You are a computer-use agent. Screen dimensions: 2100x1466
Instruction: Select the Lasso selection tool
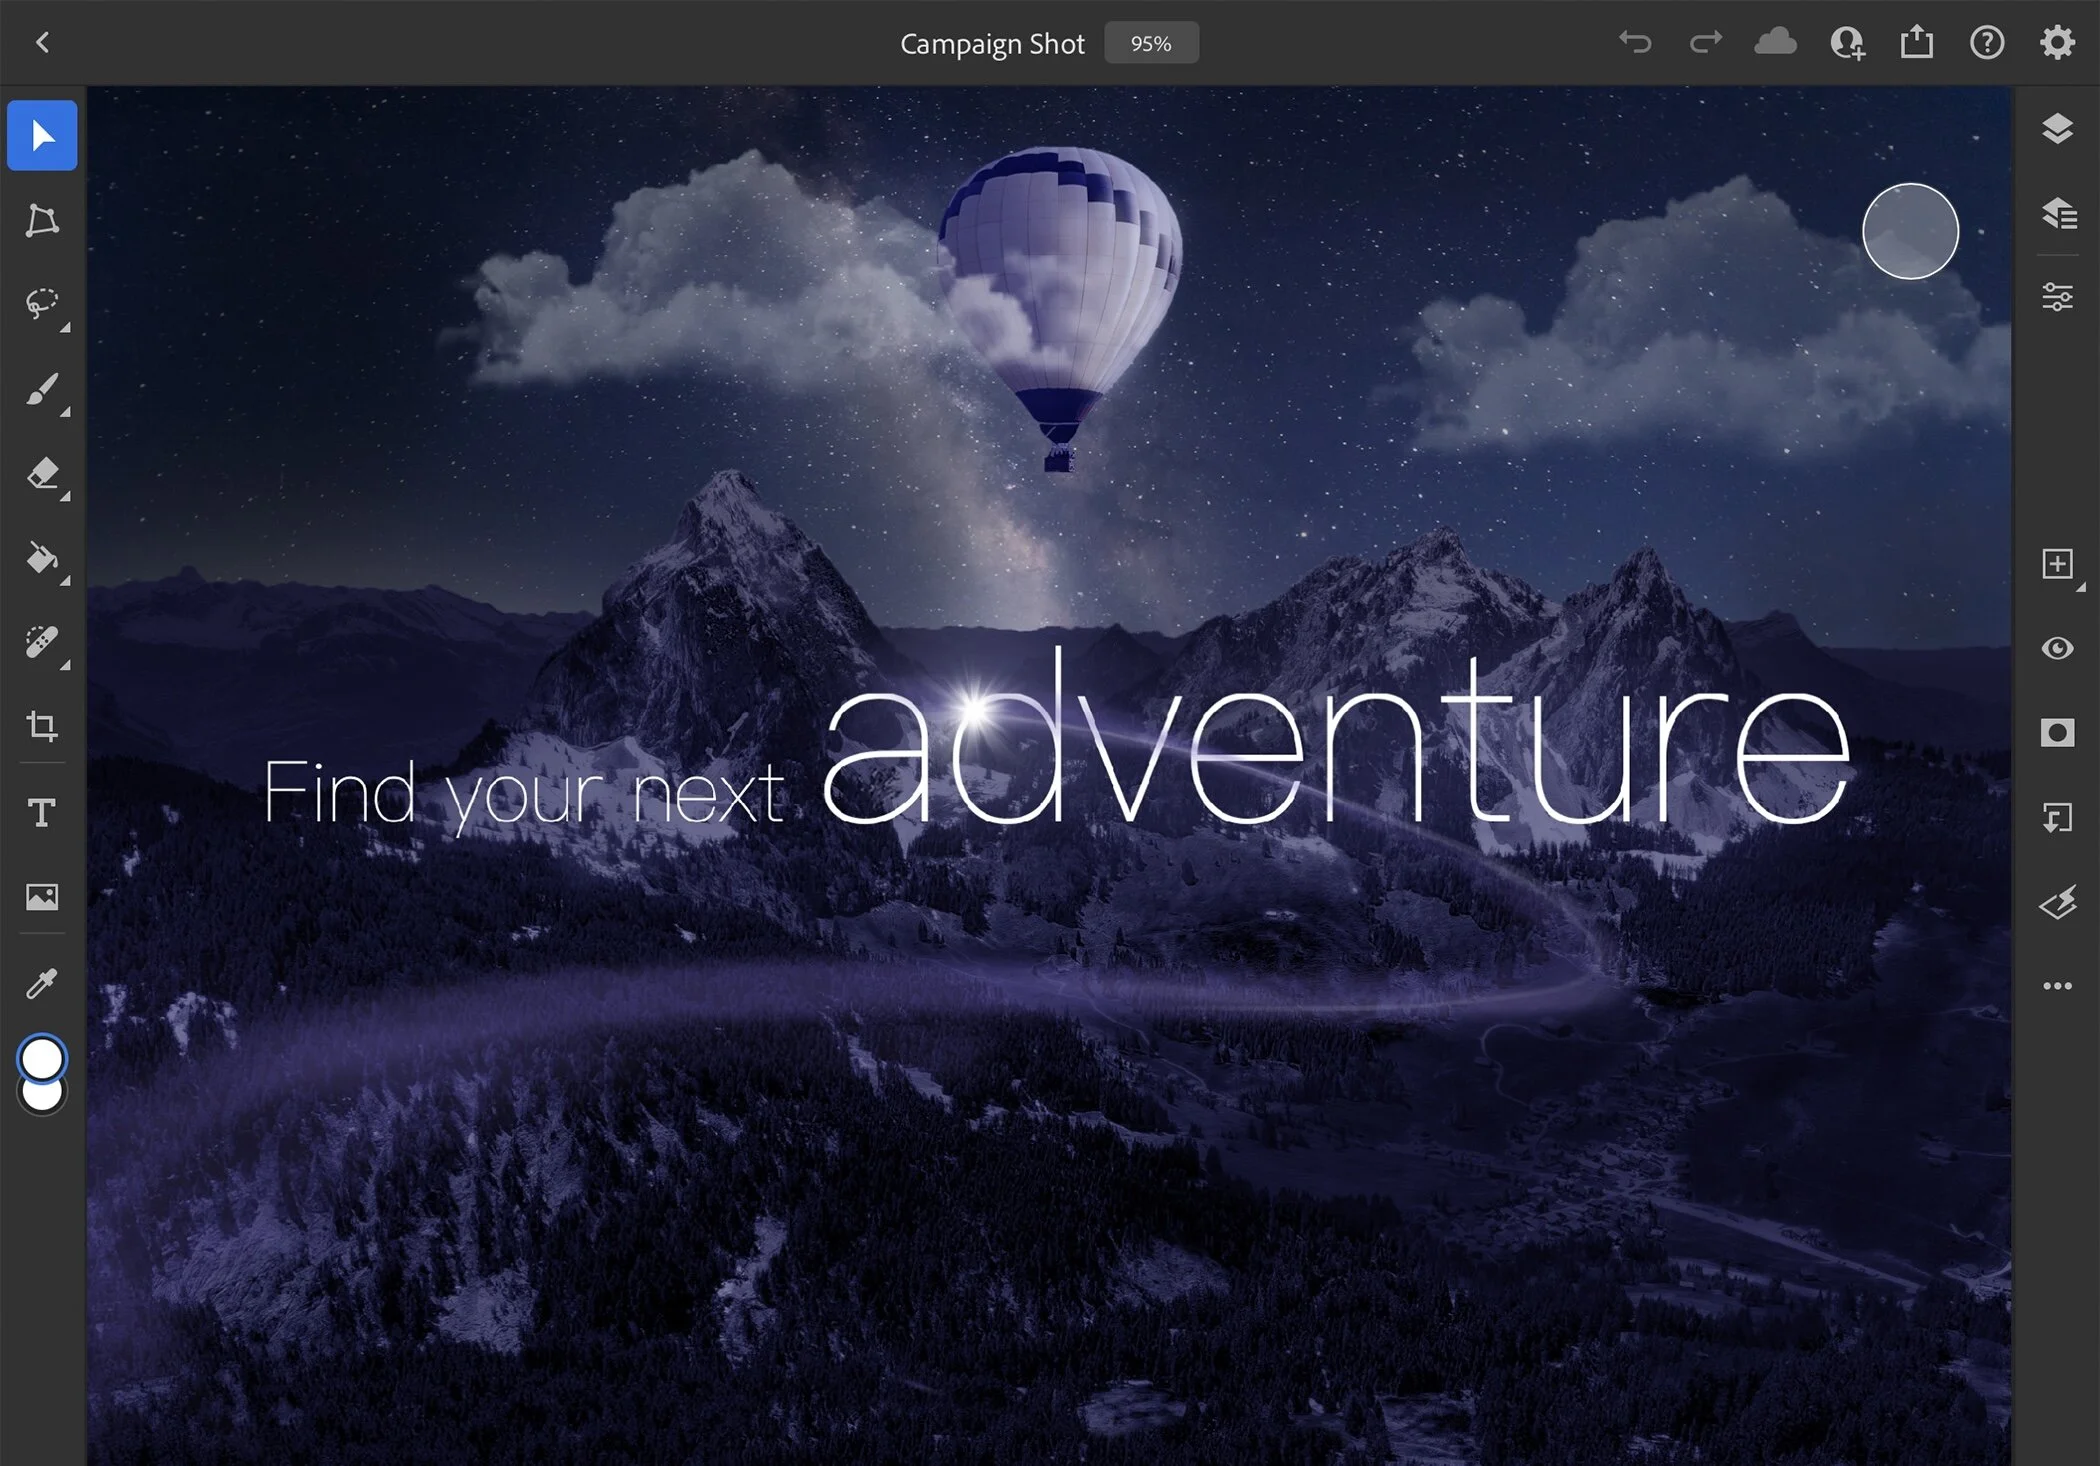click(x=42, y=303)
